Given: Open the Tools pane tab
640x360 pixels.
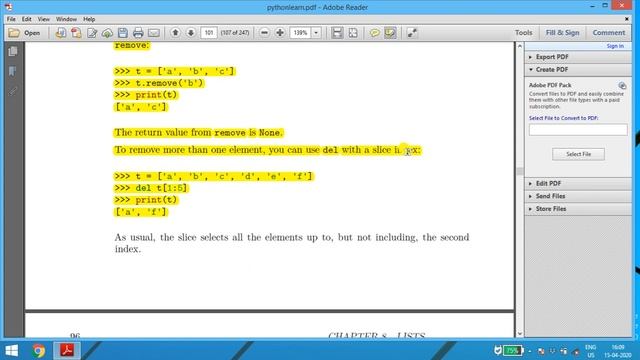Looking at the screenshot, I should [x=523, y=33].
